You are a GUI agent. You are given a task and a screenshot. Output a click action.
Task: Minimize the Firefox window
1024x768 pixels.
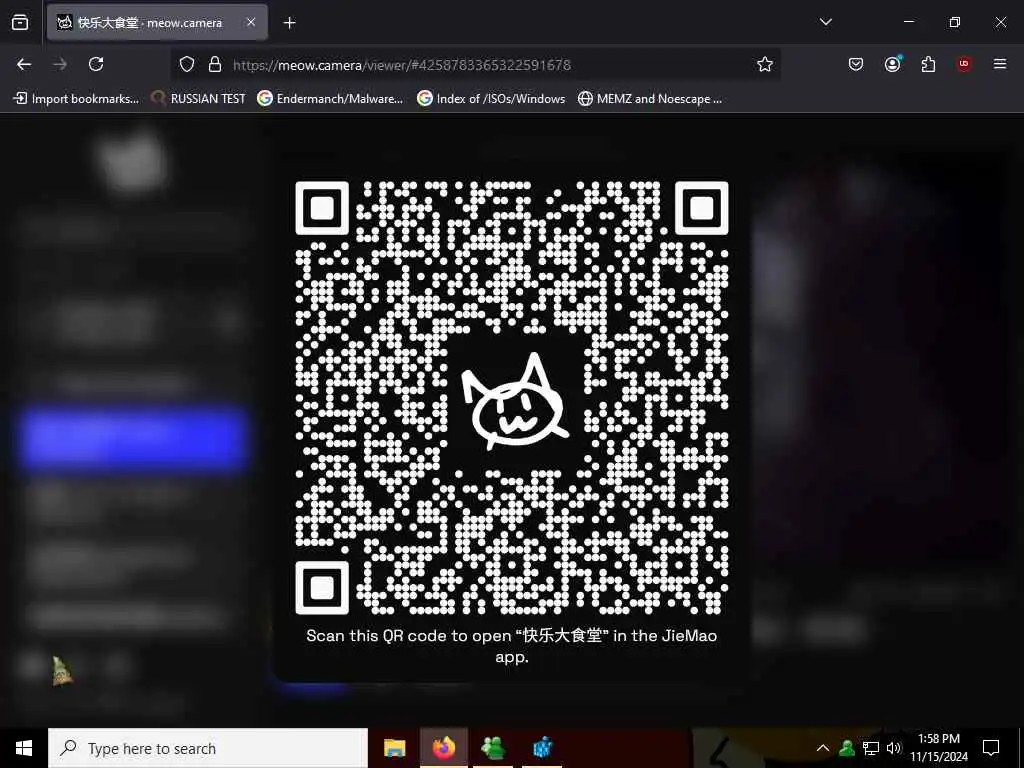[909, 22]
